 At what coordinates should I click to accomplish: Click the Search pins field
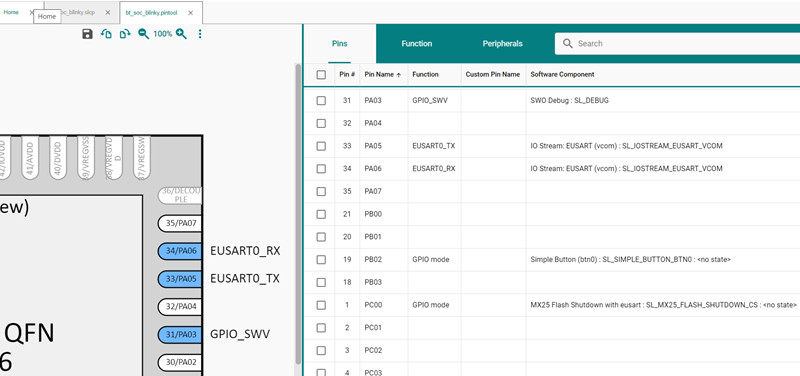point(678,43)
